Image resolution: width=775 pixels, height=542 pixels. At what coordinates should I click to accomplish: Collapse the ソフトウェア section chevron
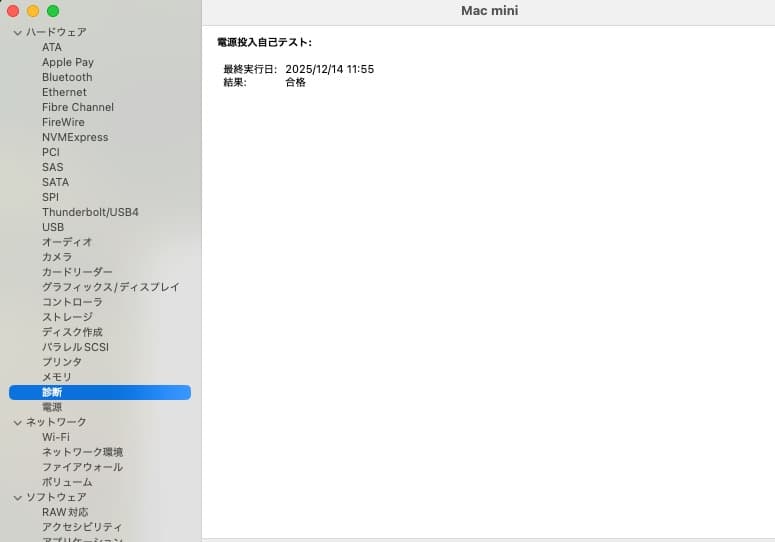18,498
